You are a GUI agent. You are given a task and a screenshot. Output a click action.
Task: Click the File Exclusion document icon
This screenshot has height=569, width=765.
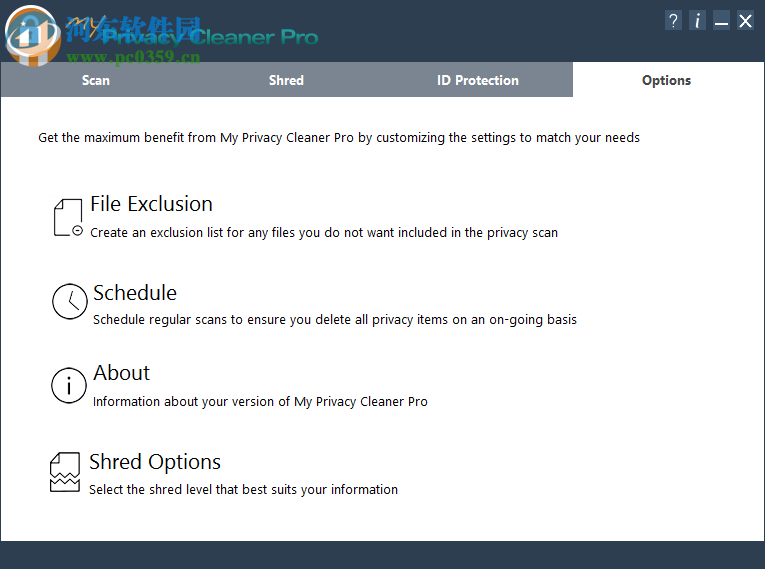pos(68,218)
